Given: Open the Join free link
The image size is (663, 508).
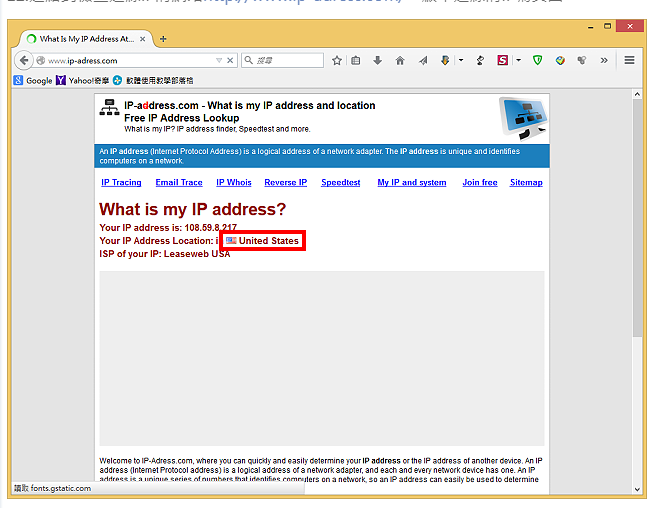Looking at the screenshot, I should point(480,182).
